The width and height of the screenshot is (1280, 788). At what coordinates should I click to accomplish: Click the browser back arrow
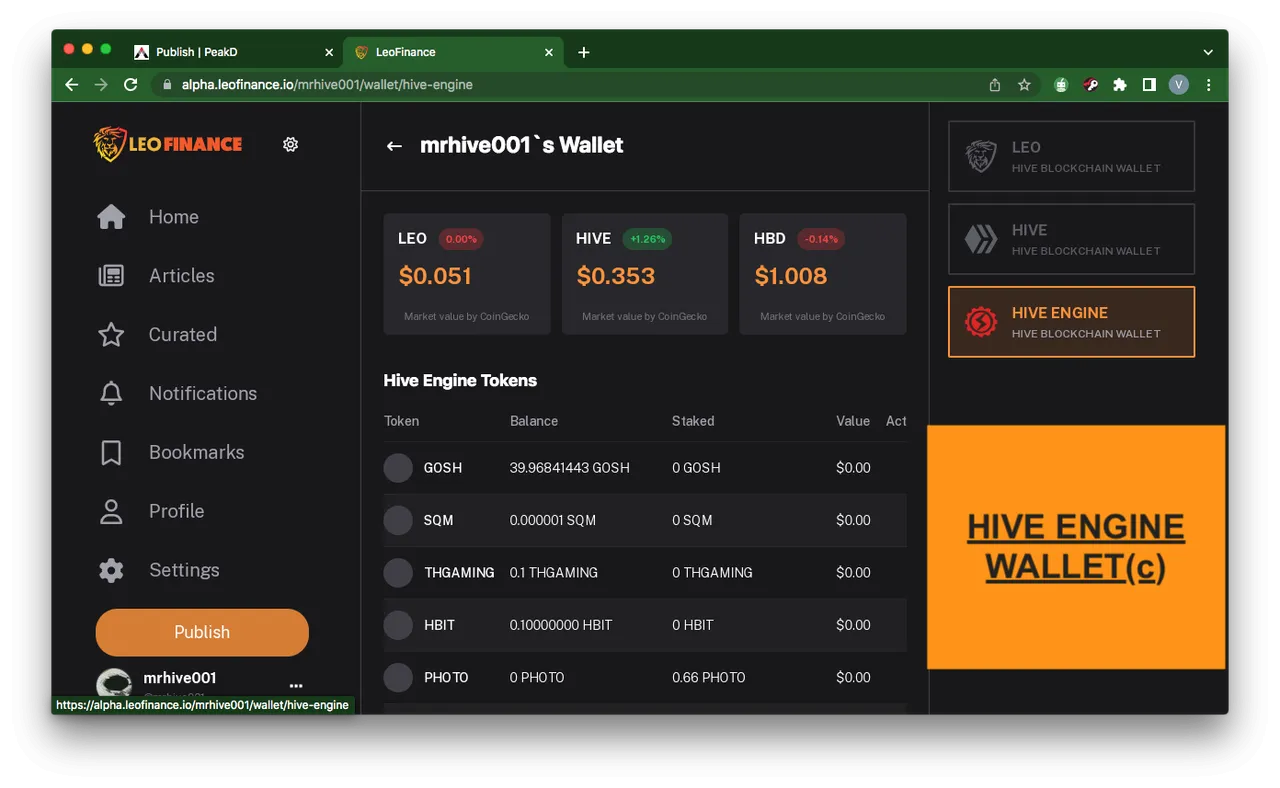71,85
